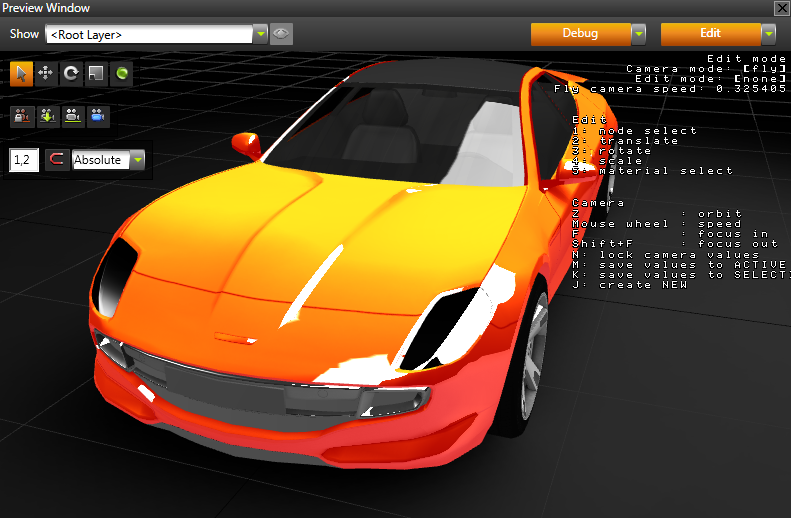The height and width of the screenshot is (518, 791).
Task: Expand the Absolute snapping mode dropdown
Action: 137,160
